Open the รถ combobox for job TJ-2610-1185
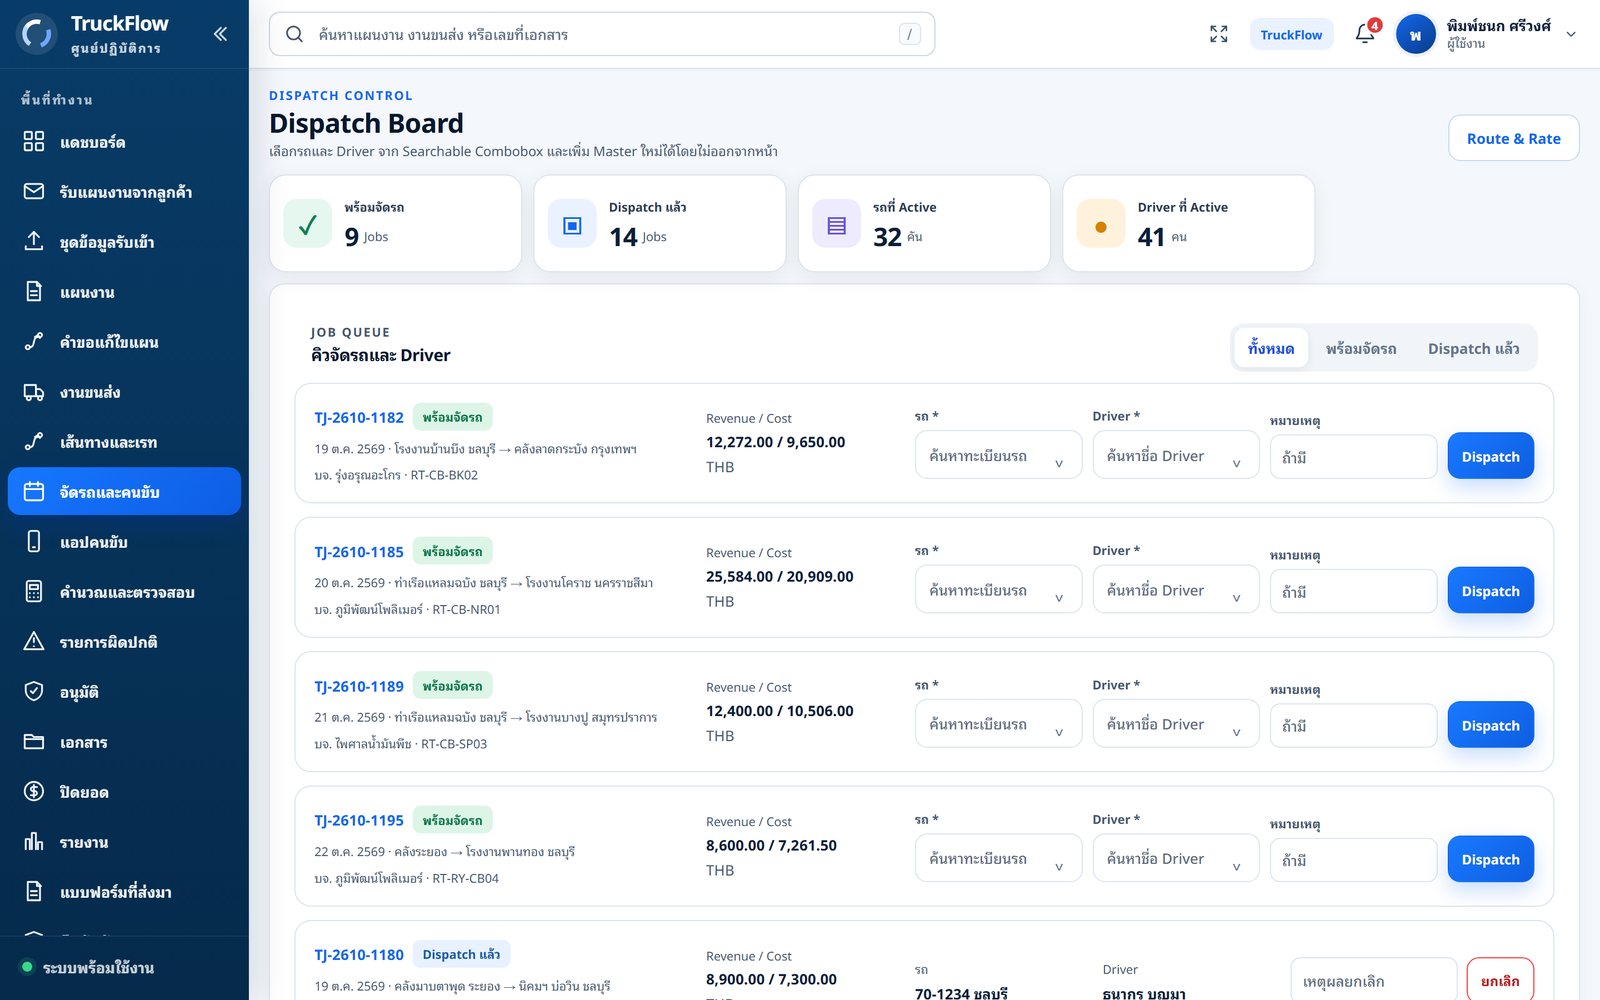The width and height of the screenshot is (1600, 1000). (x=998, y=590)
